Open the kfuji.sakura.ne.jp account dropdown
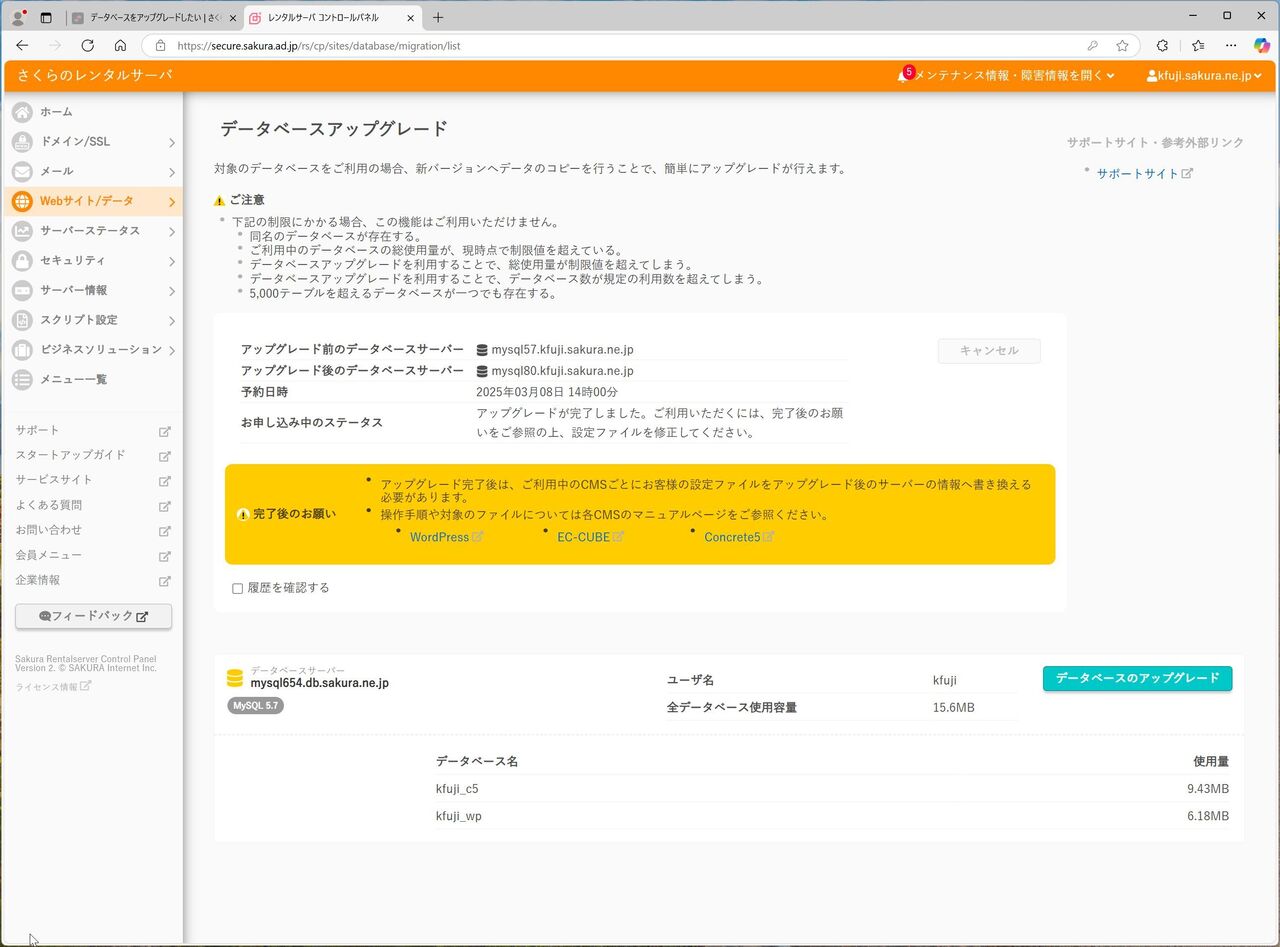The width and height of the screenshot is (1280, 947). click(x=1204, y=76)
